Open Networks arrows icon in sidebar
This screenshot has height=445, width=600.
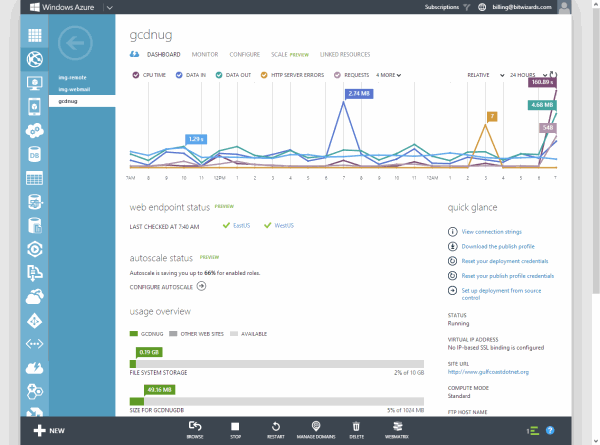coord(34,344)
